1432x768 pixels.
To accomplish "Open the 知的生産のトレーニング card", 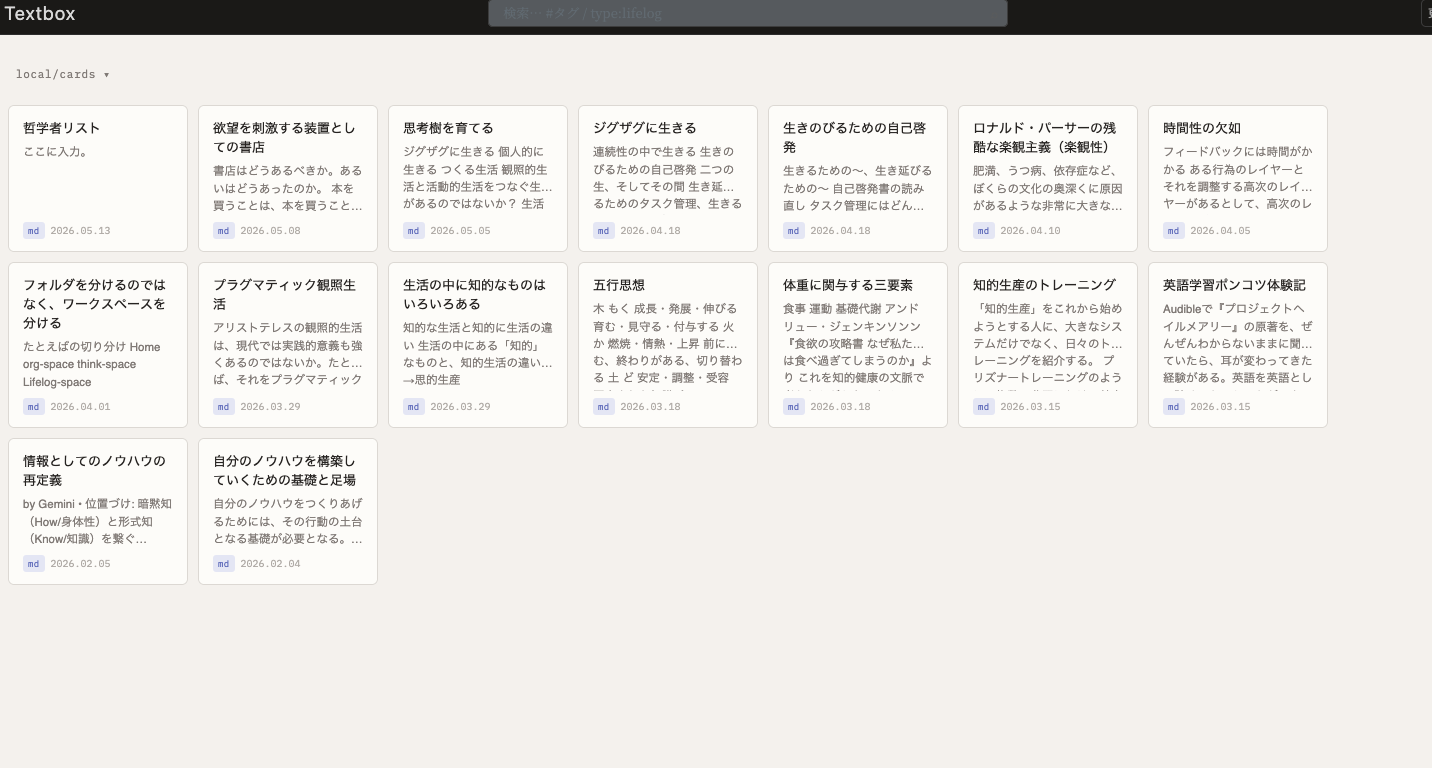I will (1048, 345).
